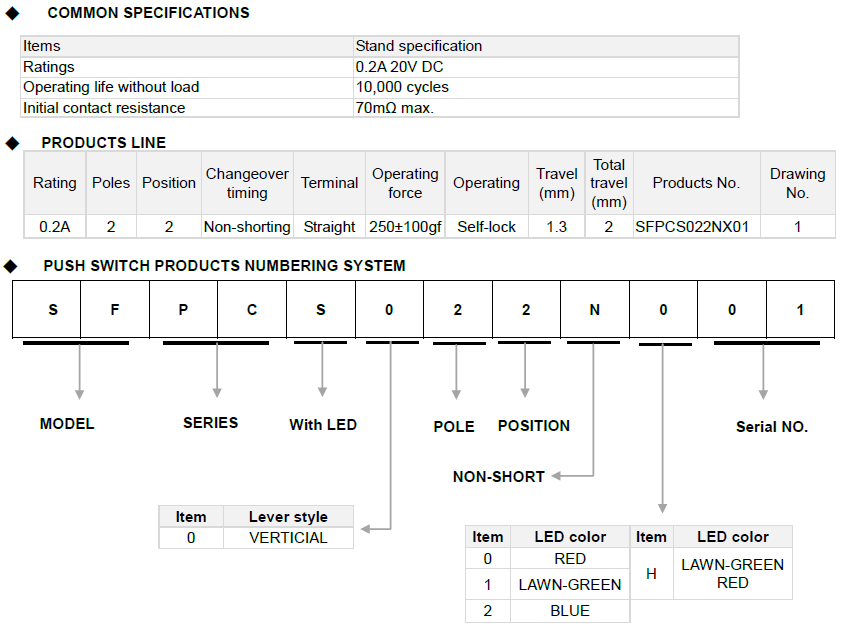845x628 pixels.
Task: Click the diamond bullet beside Common Specifications
Action: pyautogui.click(x=12, y=13)
